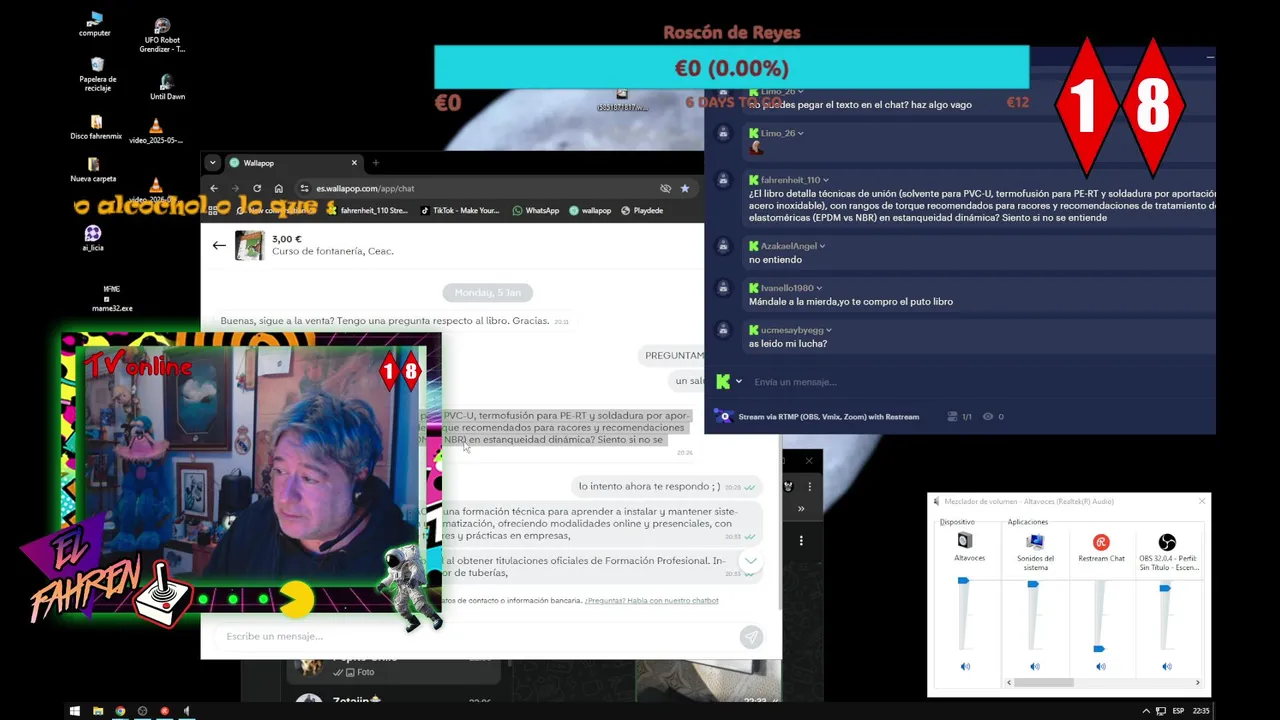Open the browser home page
This screenshot has width=1280, height=720.
(278, 188)
